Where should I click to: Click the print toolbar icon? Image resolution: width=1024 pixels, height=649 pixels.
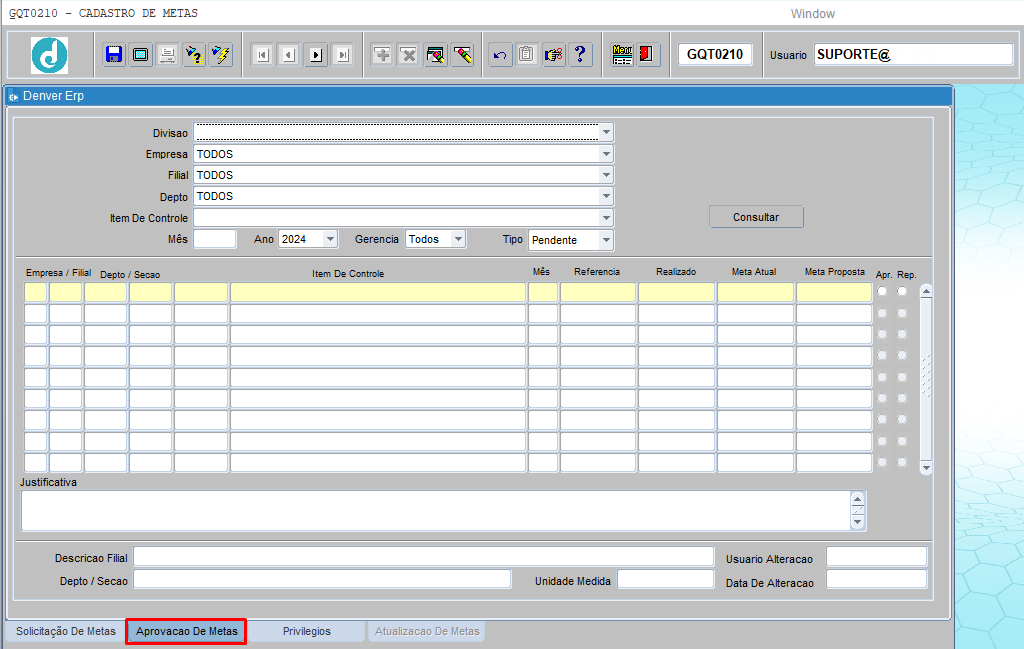tap(167, 55)
